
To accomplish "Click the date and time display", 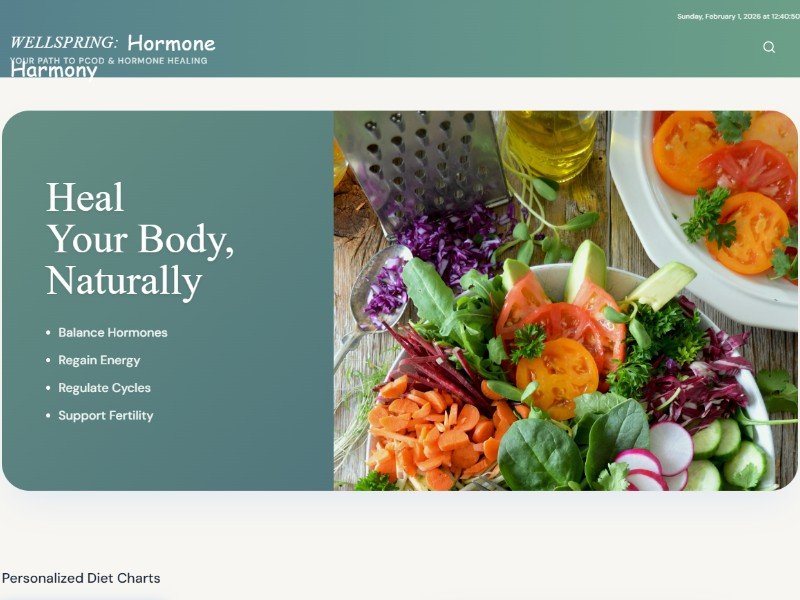I will pos(738,16).
